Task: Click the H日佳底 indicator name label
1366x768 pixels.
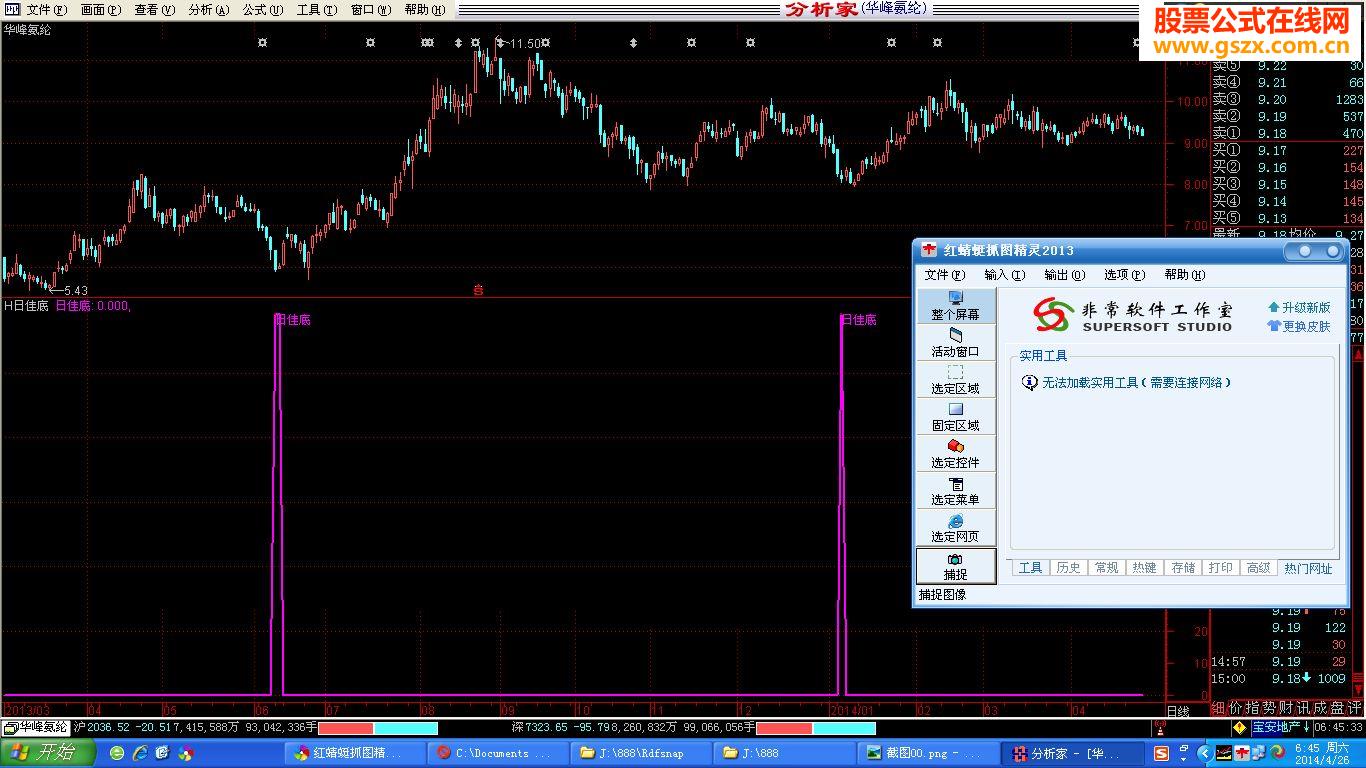Action: pos(27,306)
